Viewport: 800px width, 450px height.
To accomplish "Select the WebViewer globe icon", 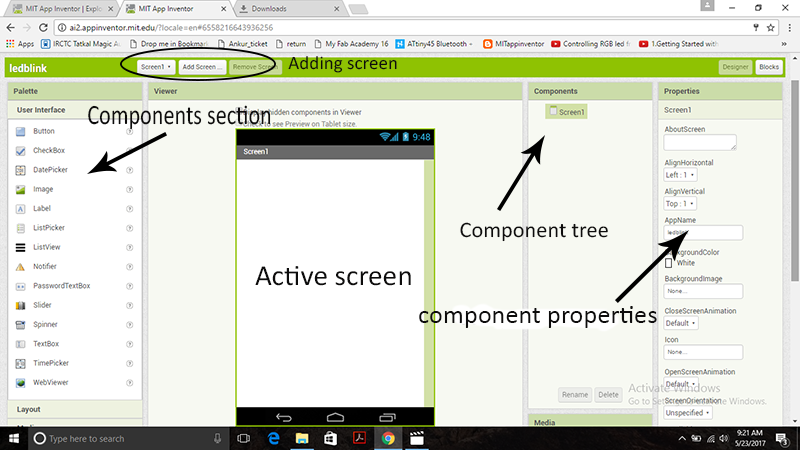I will (20, 383).
